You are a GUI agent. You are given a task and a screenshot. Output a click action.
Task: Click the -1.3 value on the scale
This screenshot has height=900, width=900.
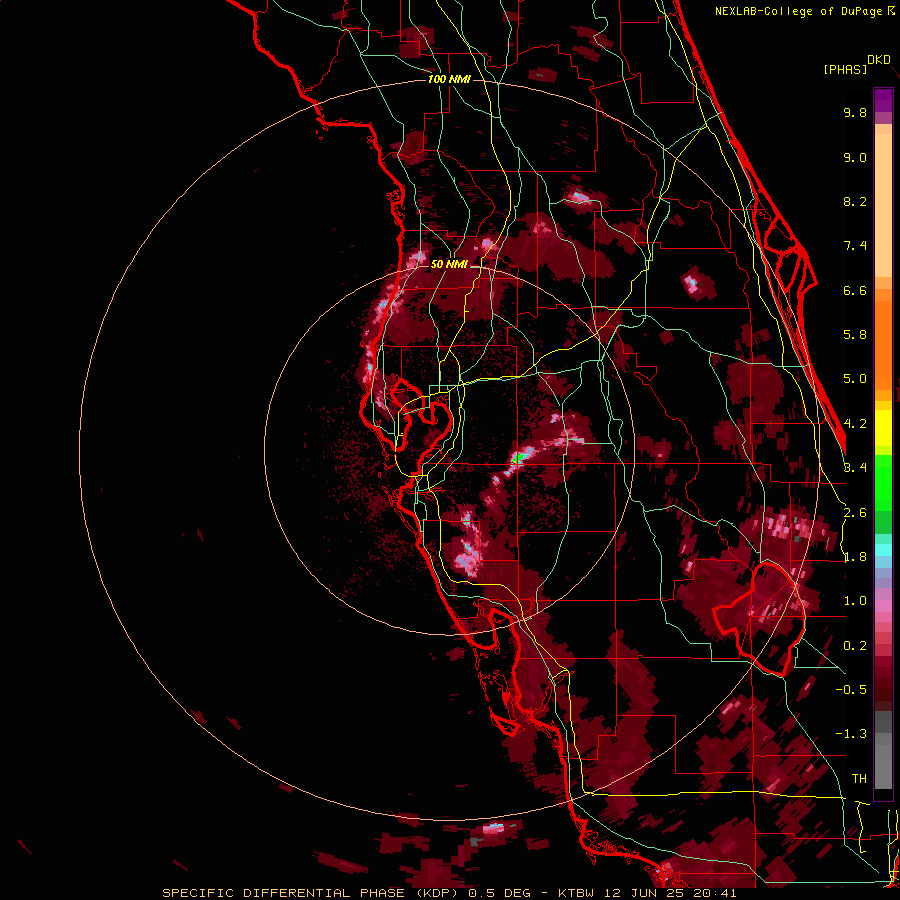point(851,734)
